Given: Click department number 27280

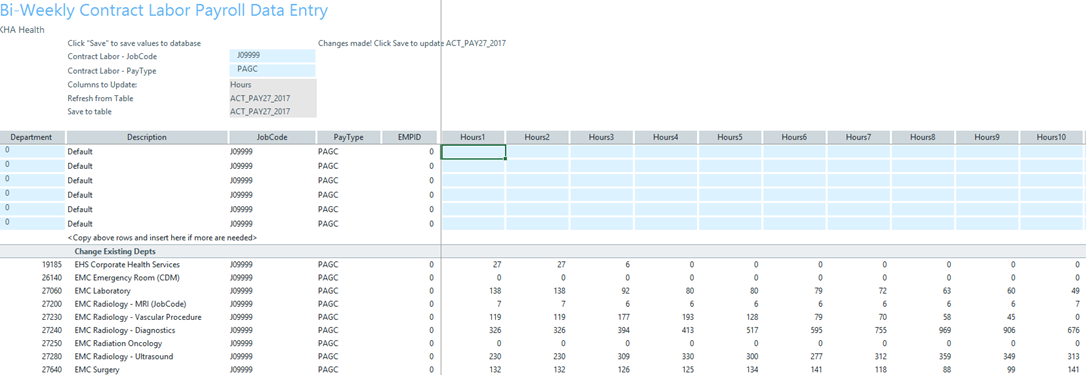Looking at the screenshot, I should pos(52,357).
